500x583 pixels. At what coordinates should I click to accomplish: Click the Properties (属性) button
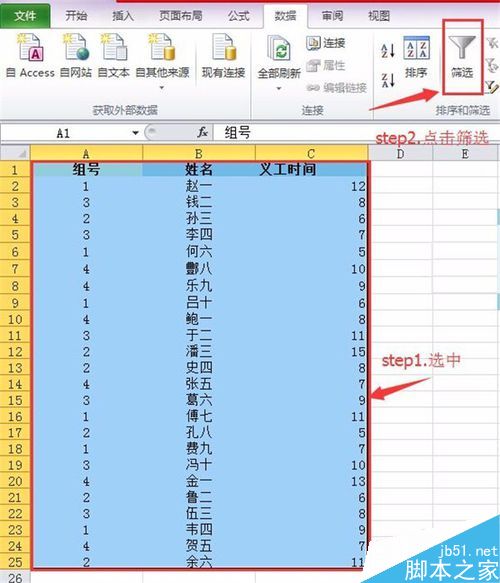click(x=326, y=66)
